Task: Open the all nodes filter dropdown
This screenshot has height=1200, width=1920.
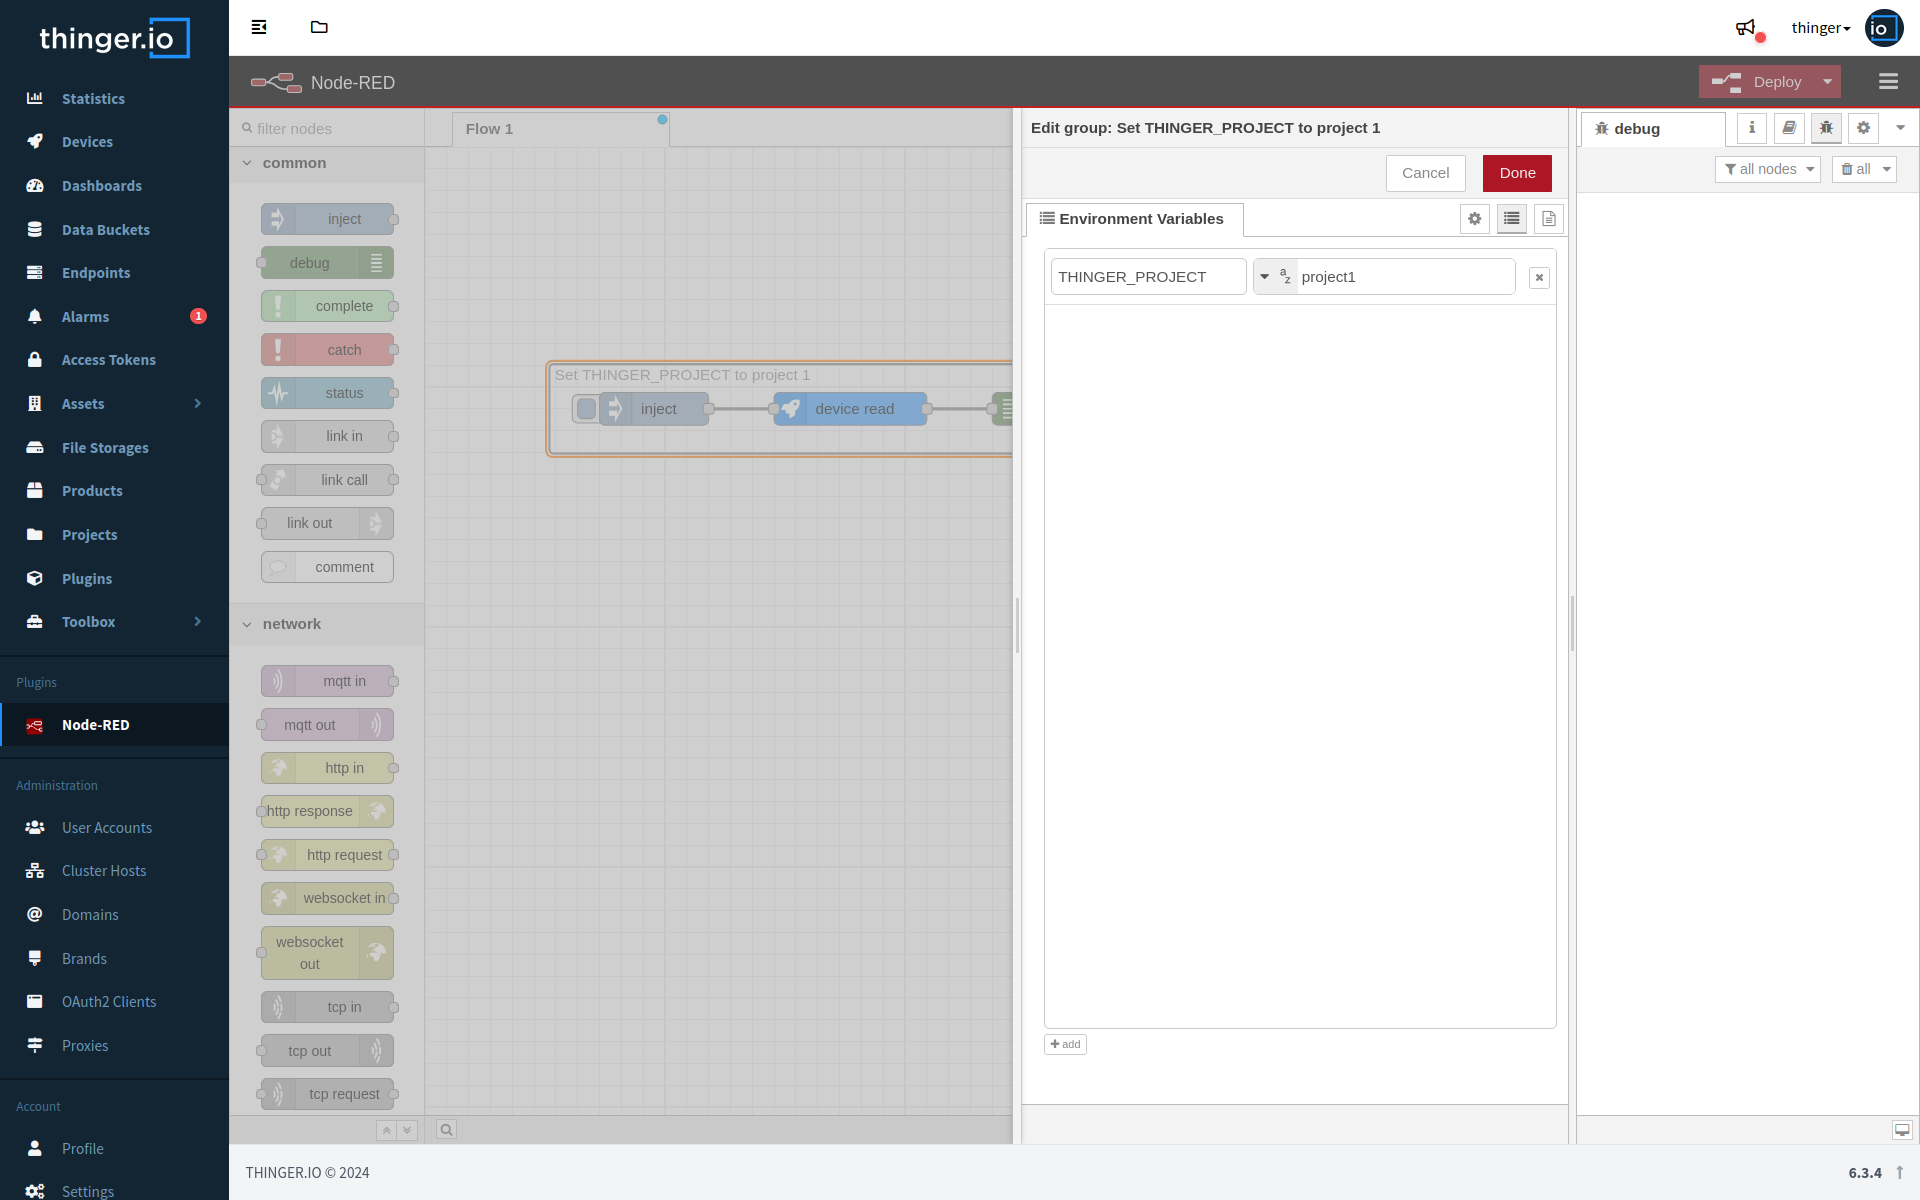Action: tap(1768, 170)
